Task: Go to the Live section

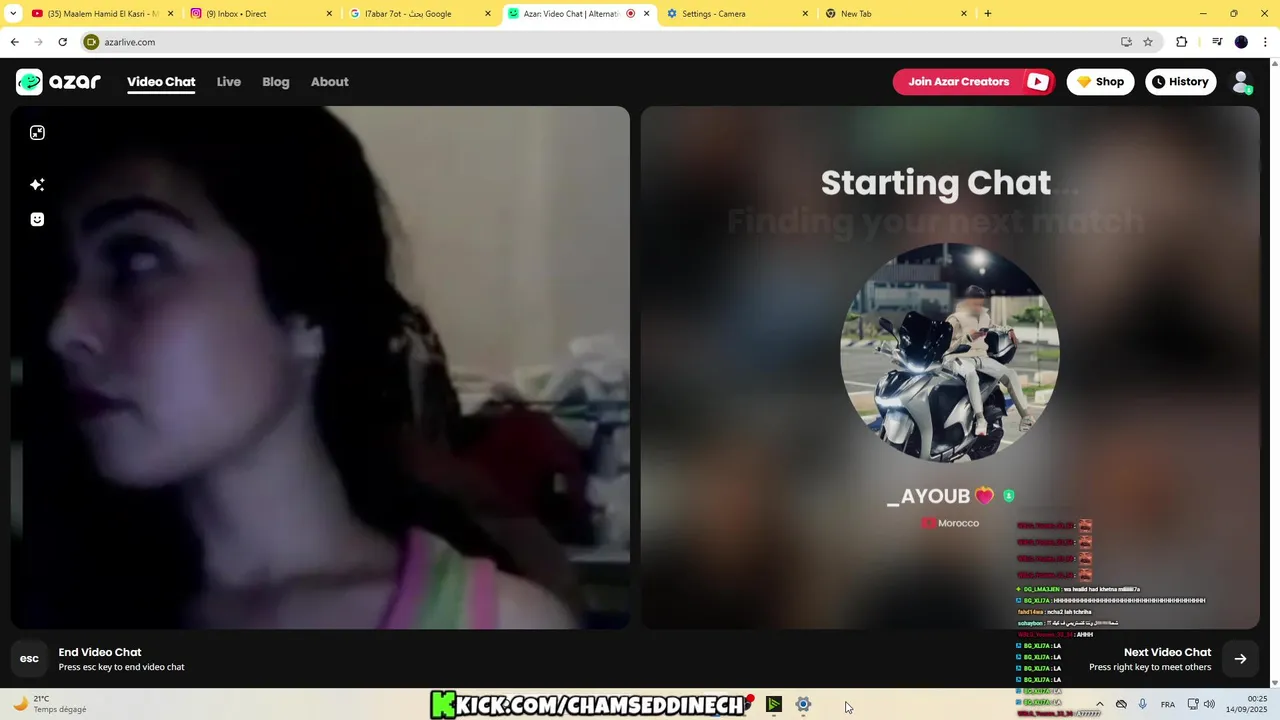Action: (229, 82)
